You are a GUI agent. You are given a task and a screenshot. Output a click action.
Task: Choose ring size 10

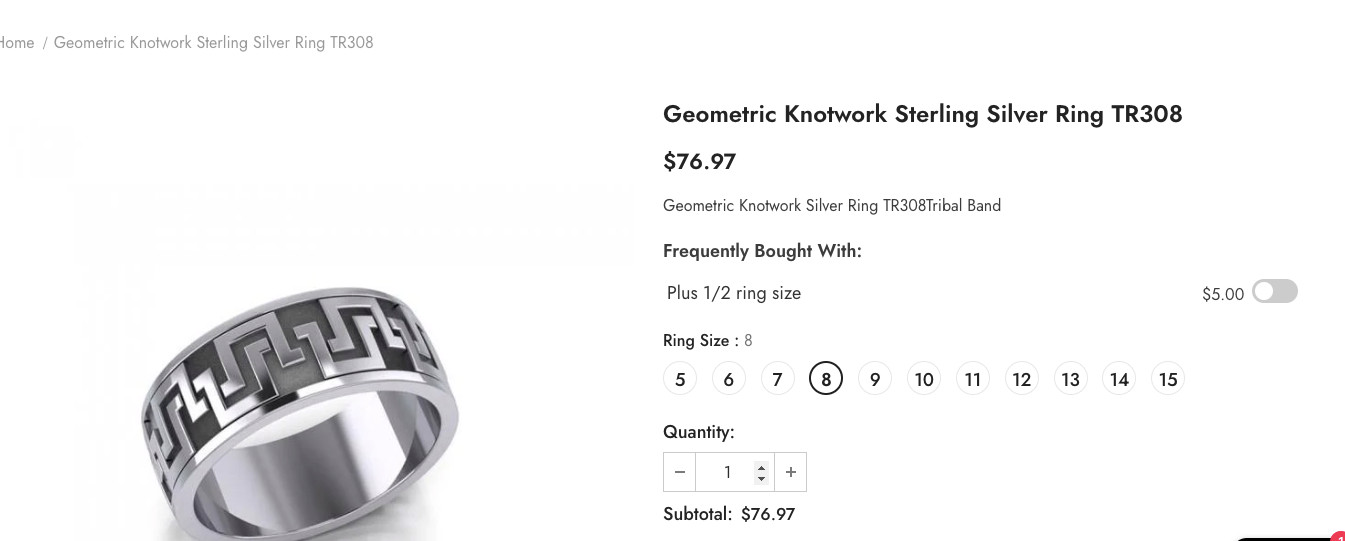pyautogui.click(x=924, y=379)
